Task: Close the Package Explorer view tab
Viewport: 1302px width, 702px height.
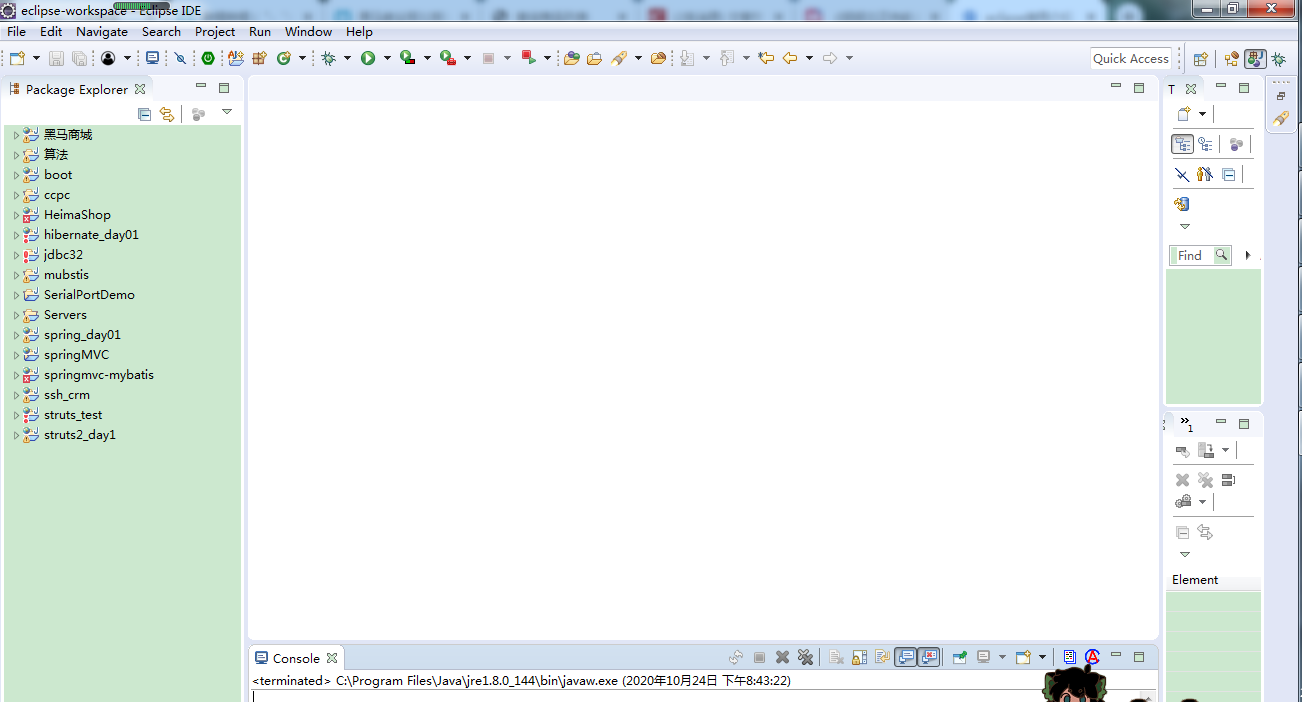Action: pyautogui.click(x=140, y=89)
